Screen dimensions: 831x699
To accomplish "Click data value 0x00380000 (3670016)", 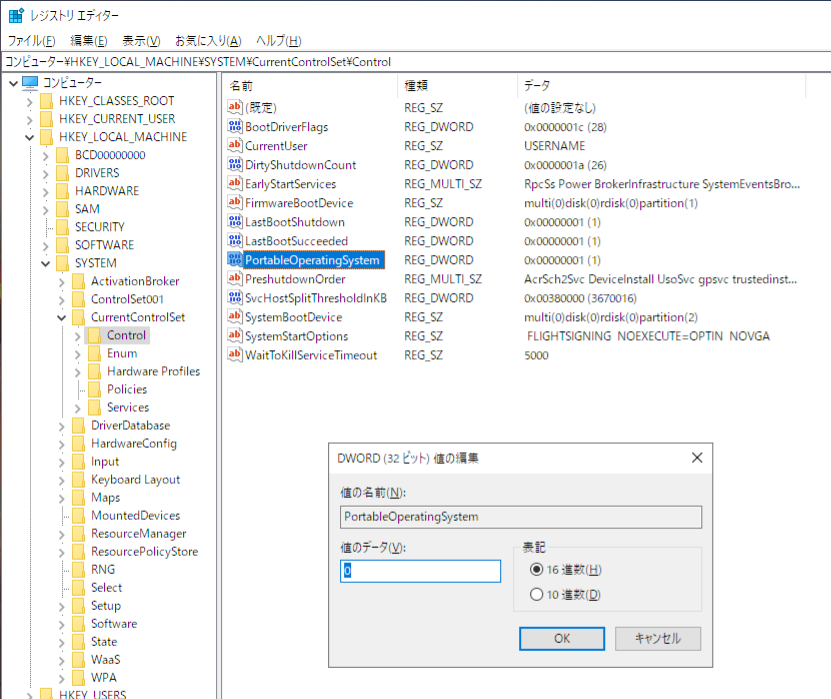I will click(580, 298).
